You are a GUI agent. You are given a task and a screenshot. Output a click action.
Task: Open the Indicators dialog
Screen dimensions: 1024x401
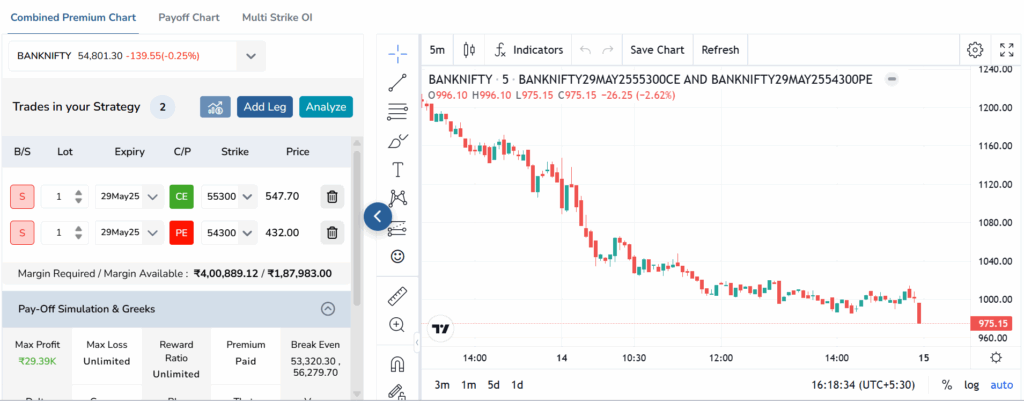(x=528, y=50)
